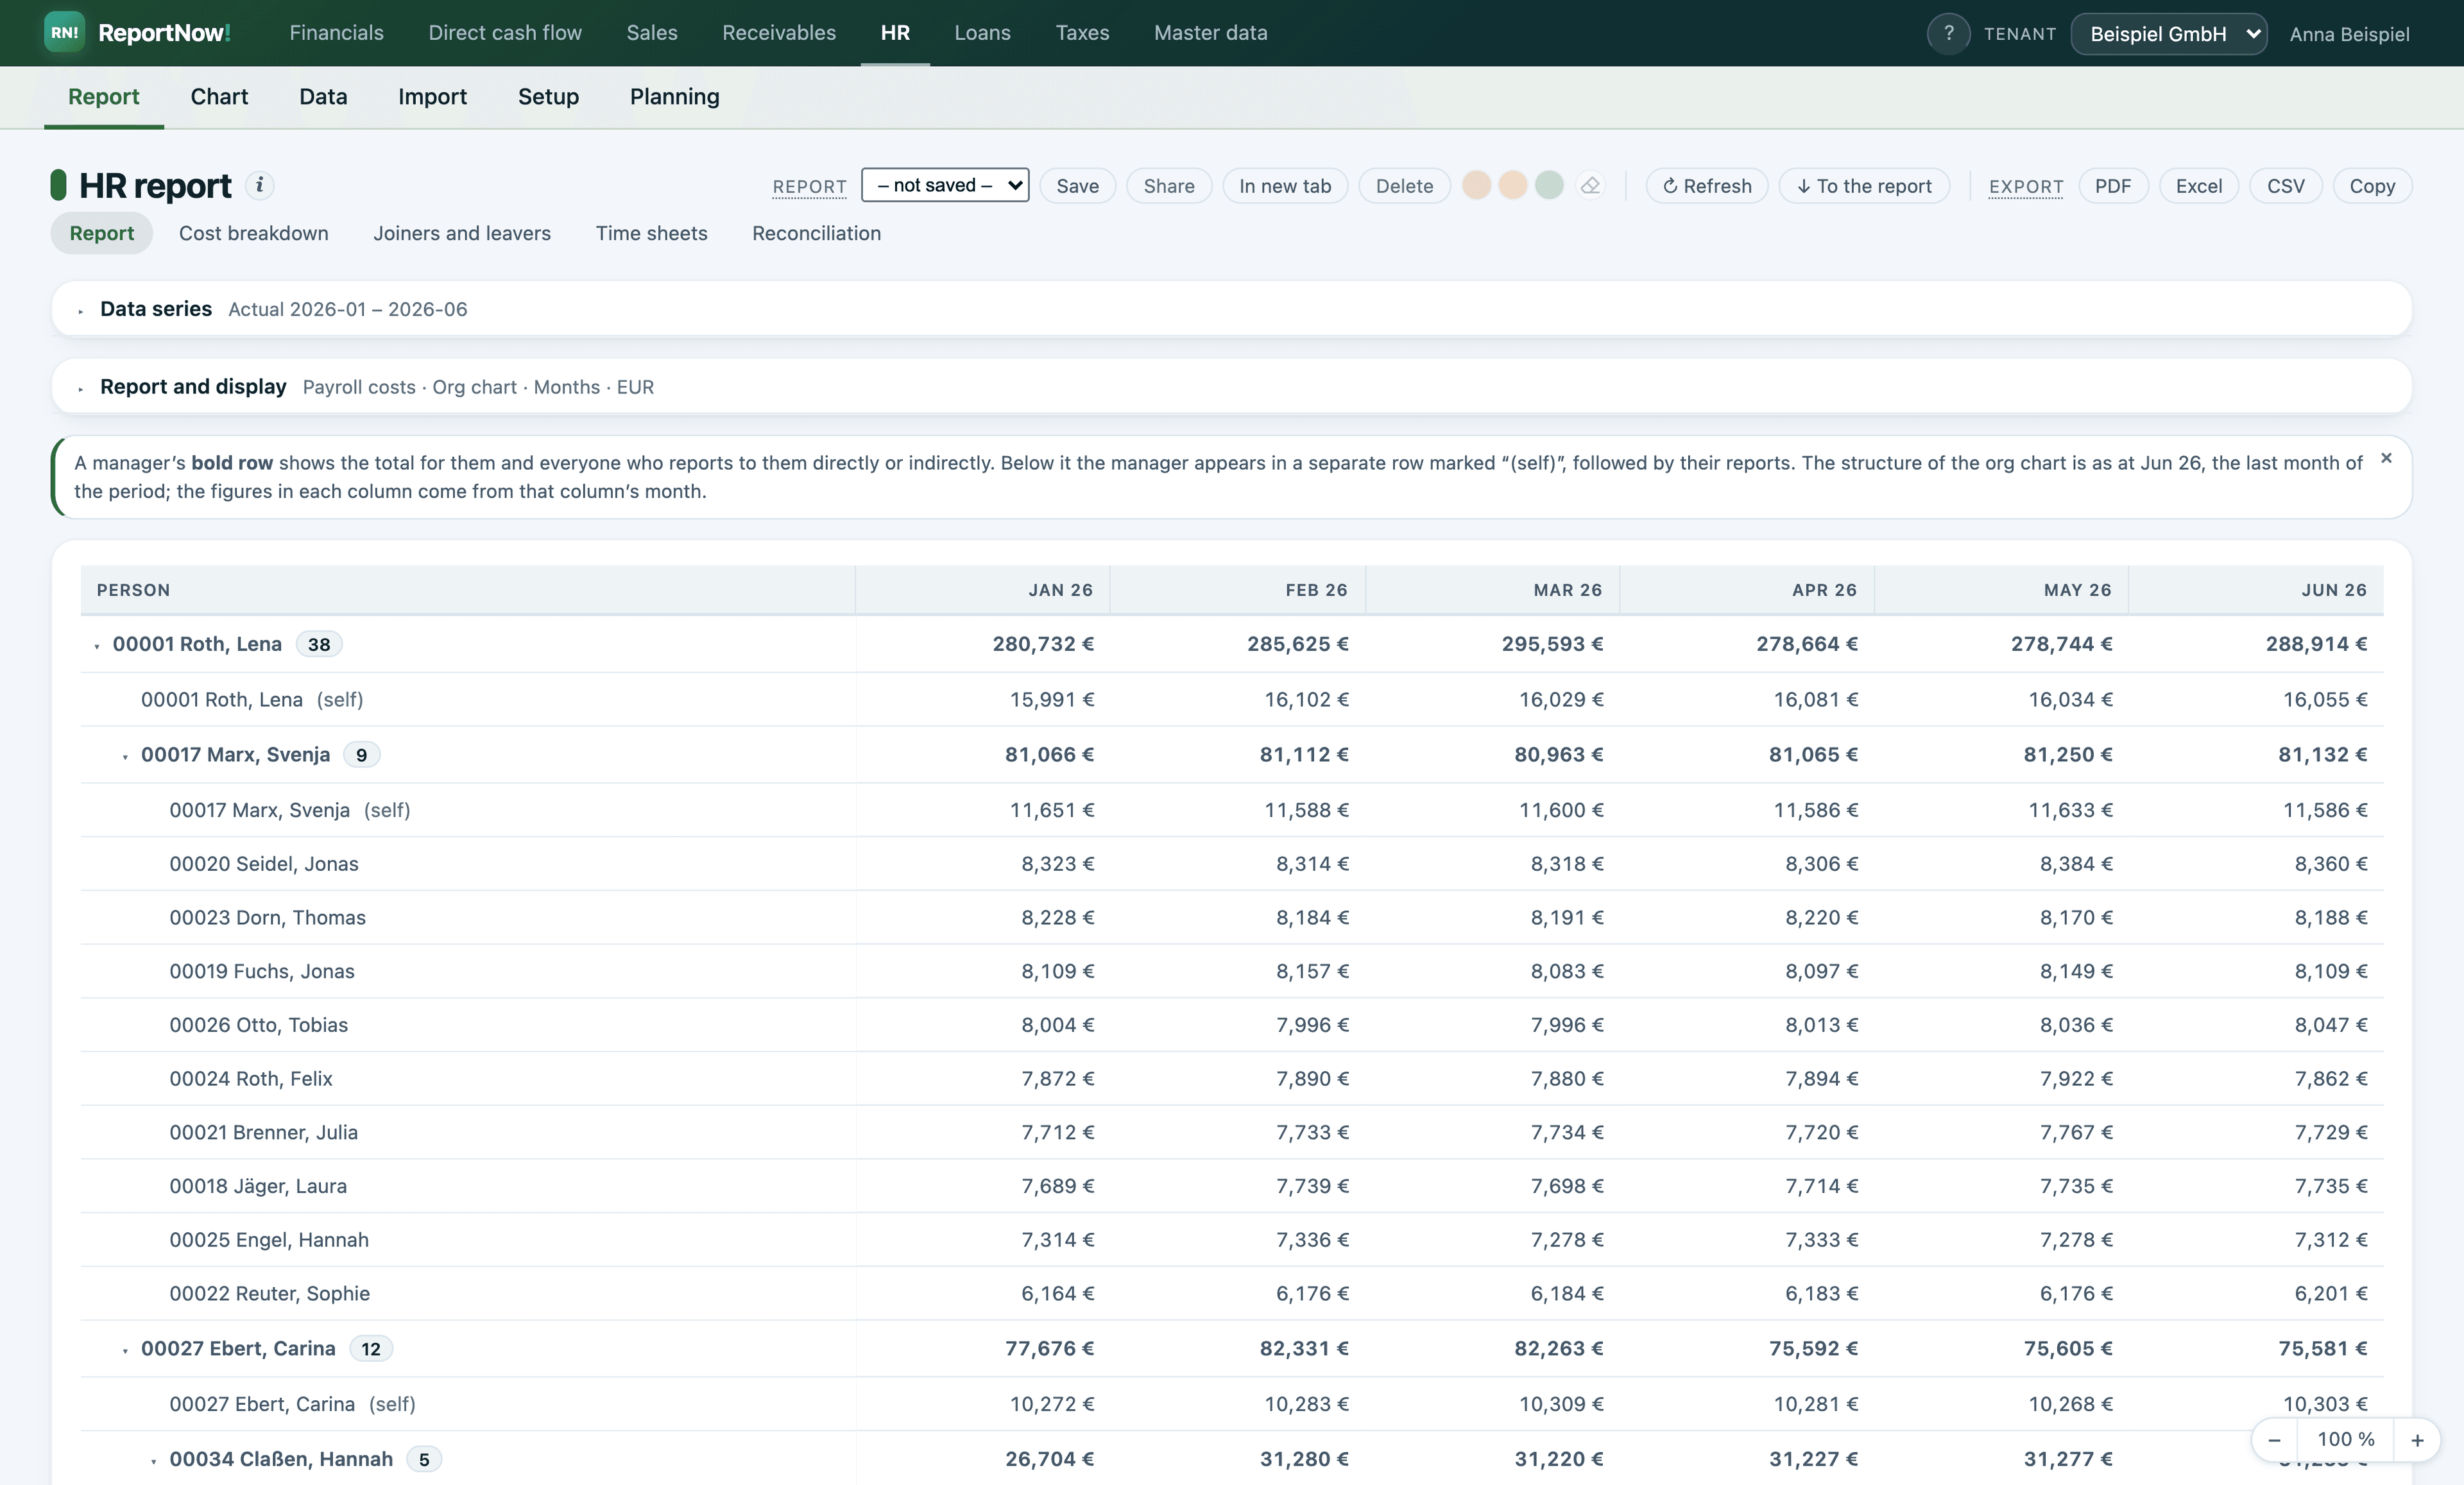Open the Direct cash flow menu
This screenshot has width=2464, height=1485.
505,33
